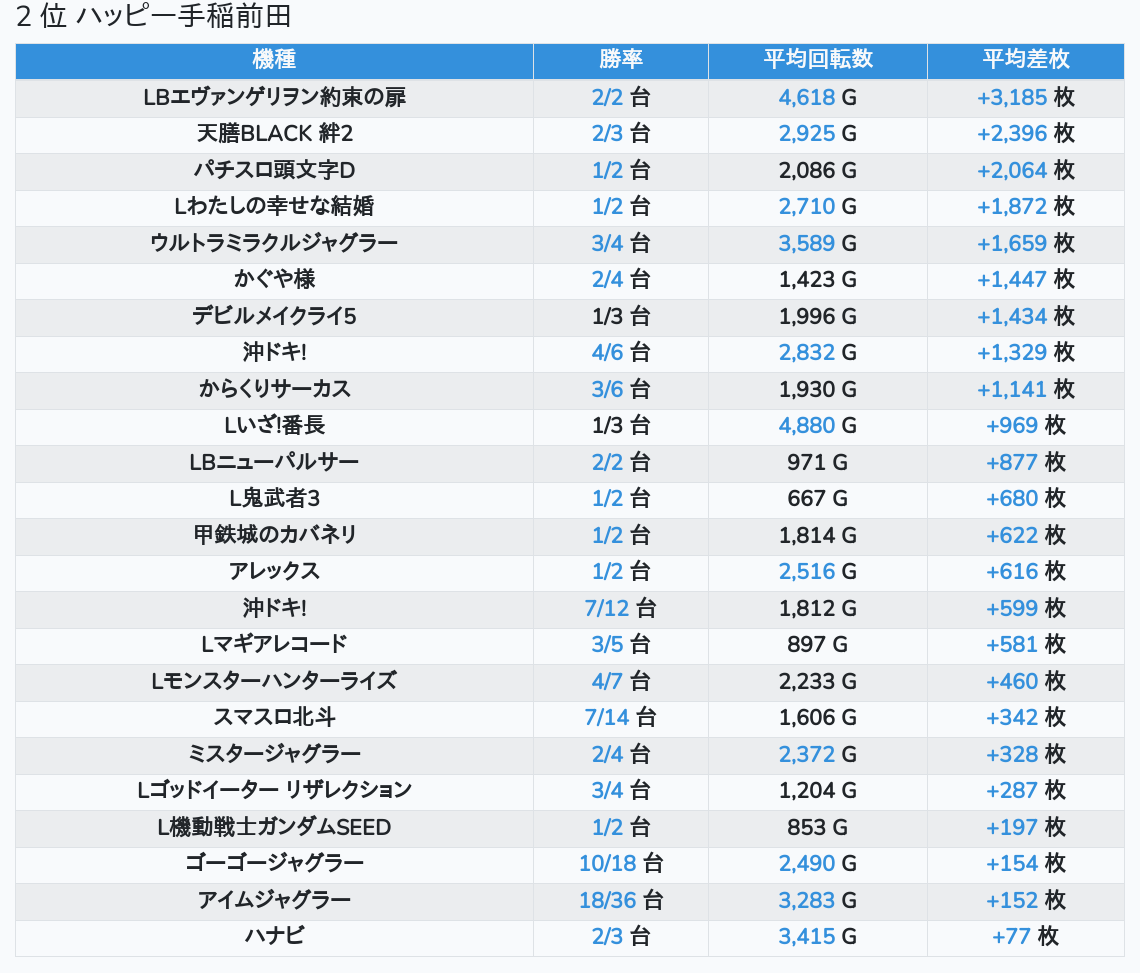Screen dimensions: 1140x973
Task: Select the +77 枚 average difference value
Action: coord(1026,937)
